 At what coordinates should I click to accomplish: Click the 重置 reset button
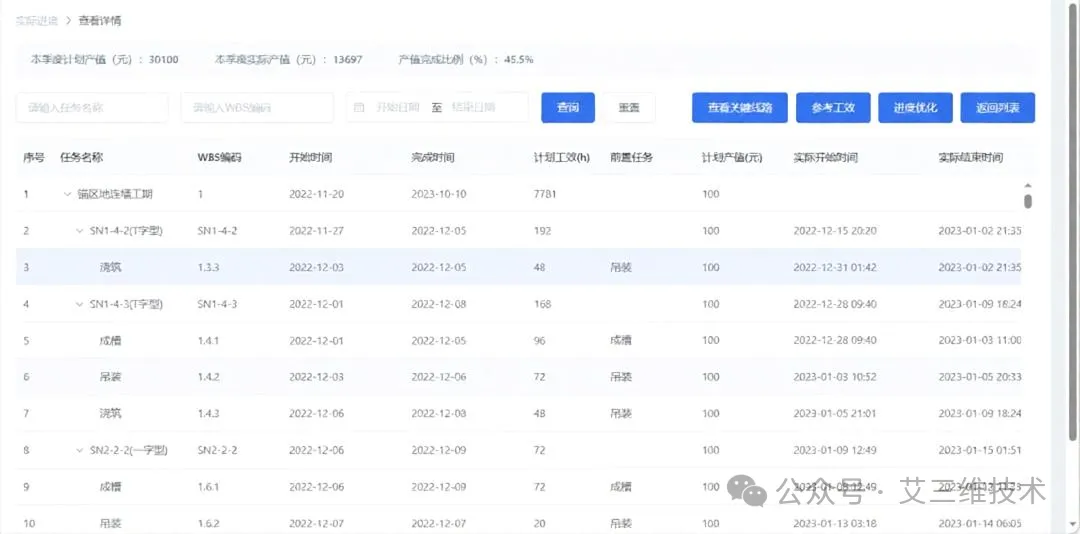[x=629, y=107]
